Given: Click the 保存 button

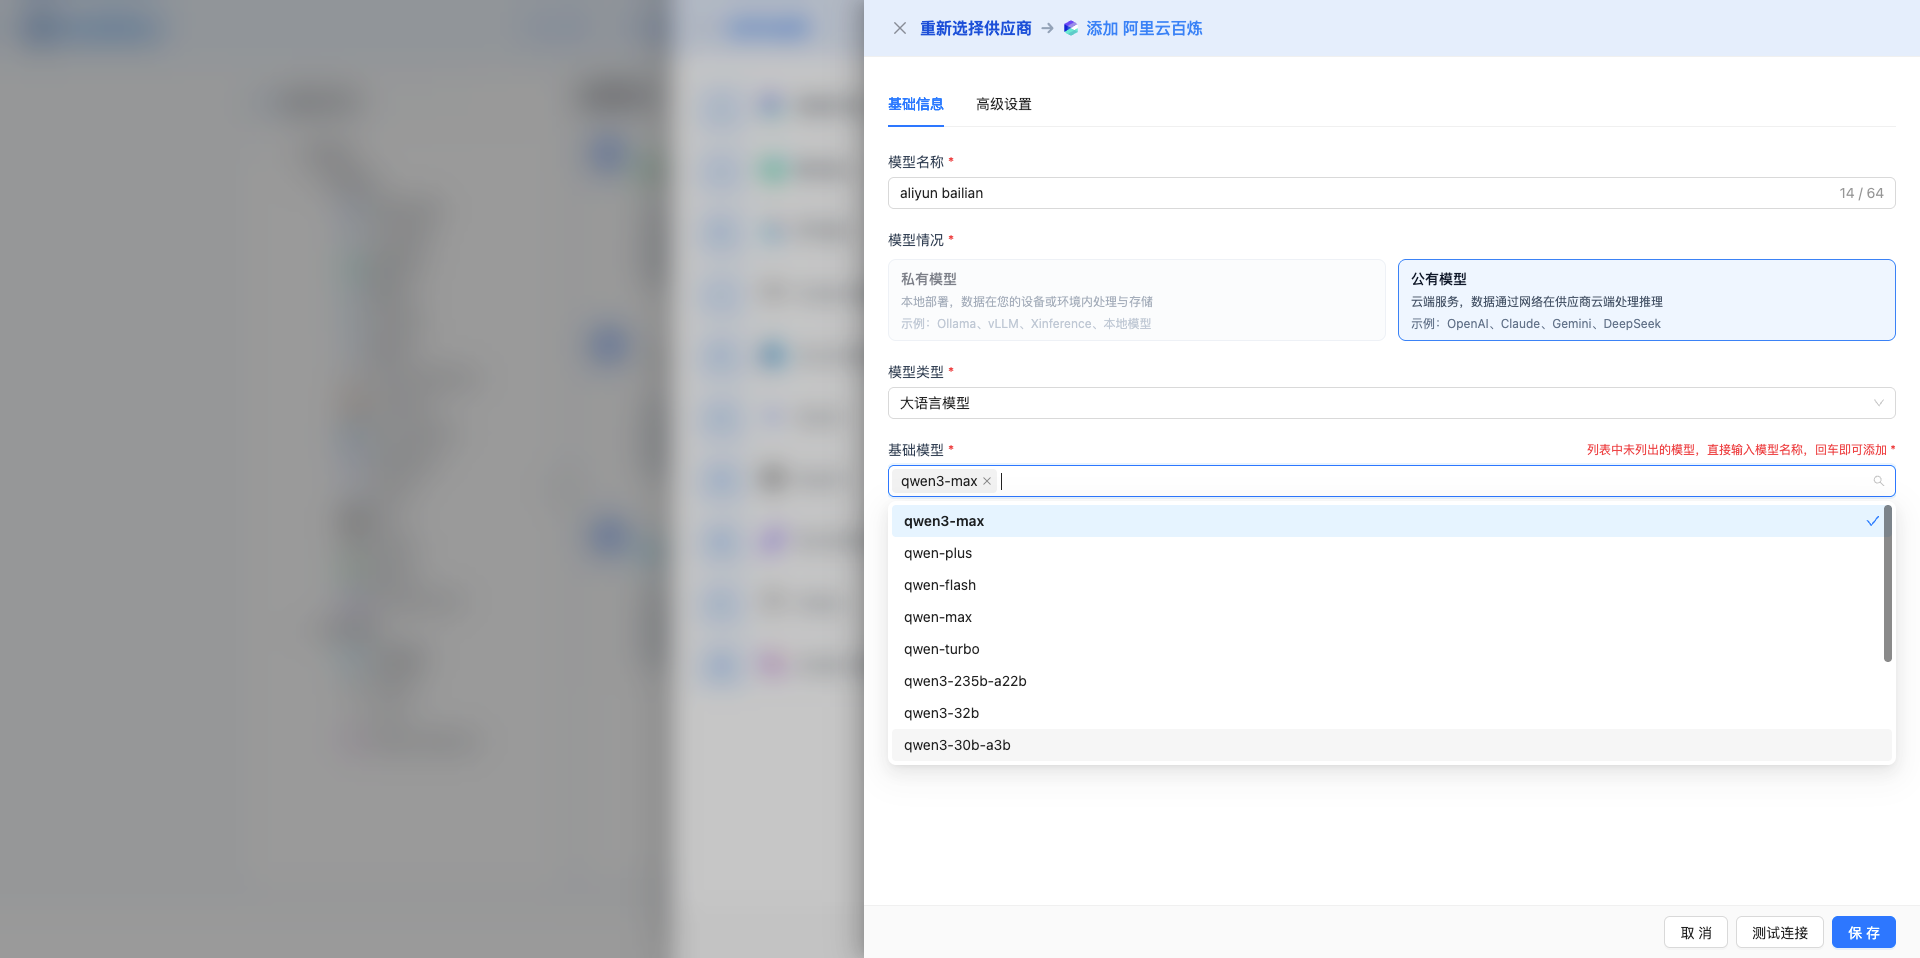Looking at the screenshot, I should point(1863,932).
